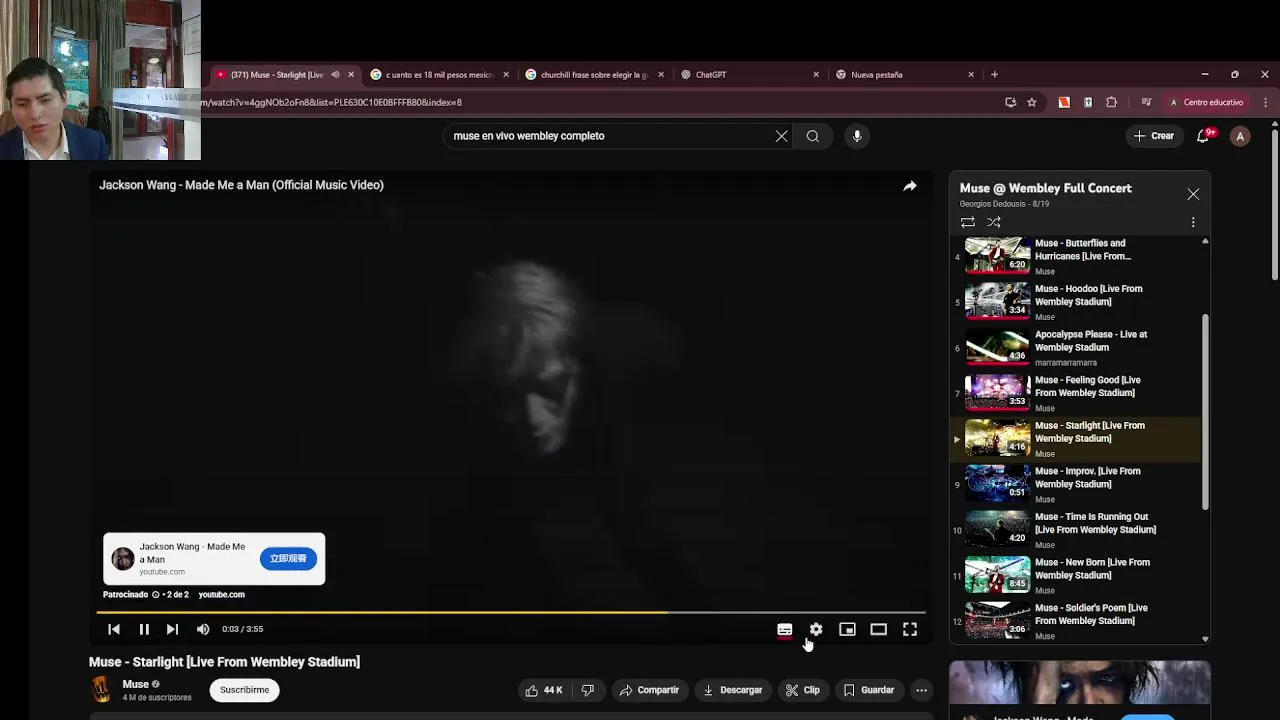Play Hoodoo from the playlist
Screen dimensions: 1280x720
click(x=1075, y=302)
